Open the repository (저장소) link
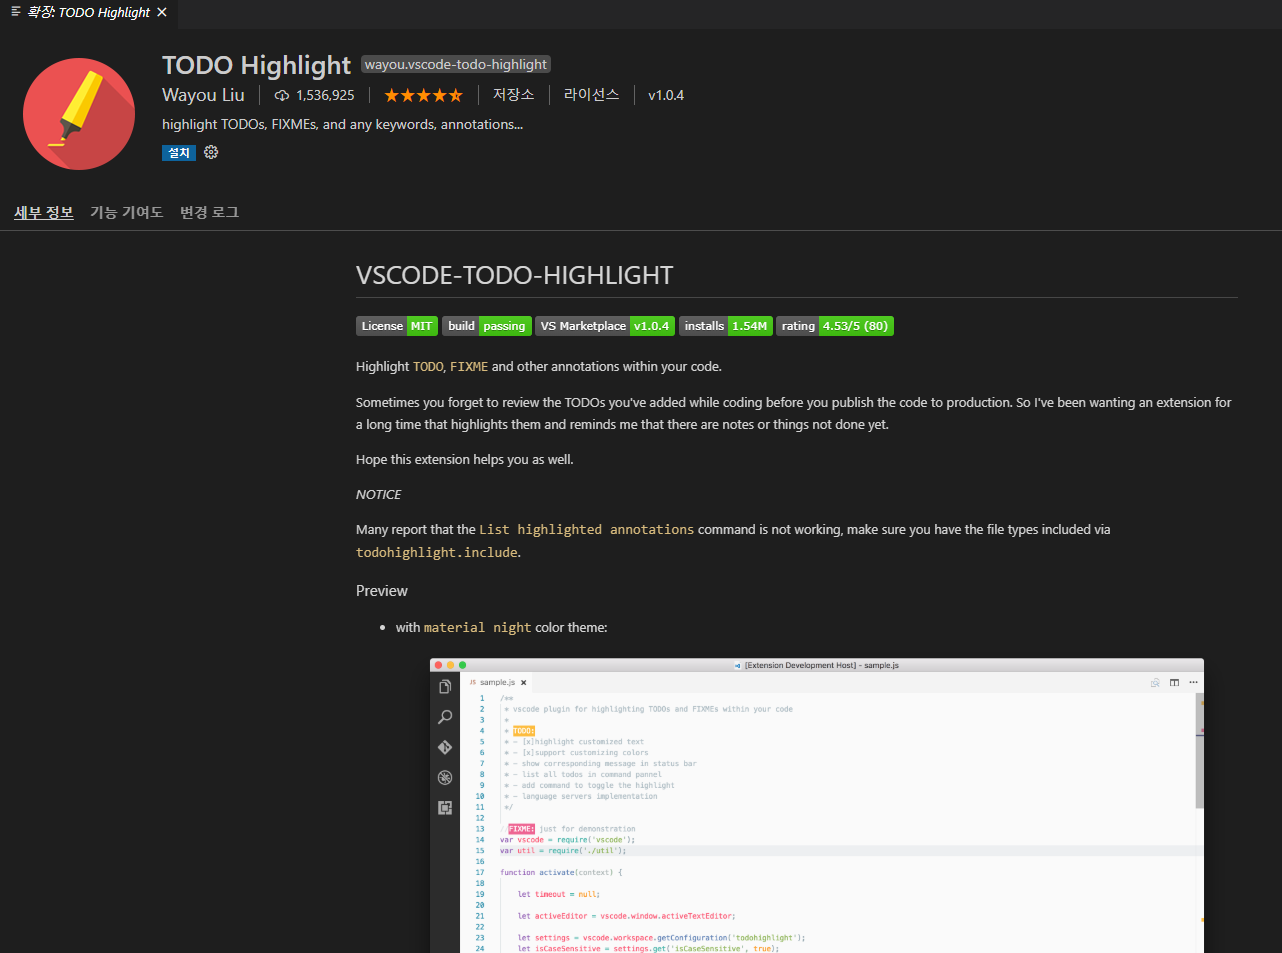1282x953 pixels. pos(513,95)
